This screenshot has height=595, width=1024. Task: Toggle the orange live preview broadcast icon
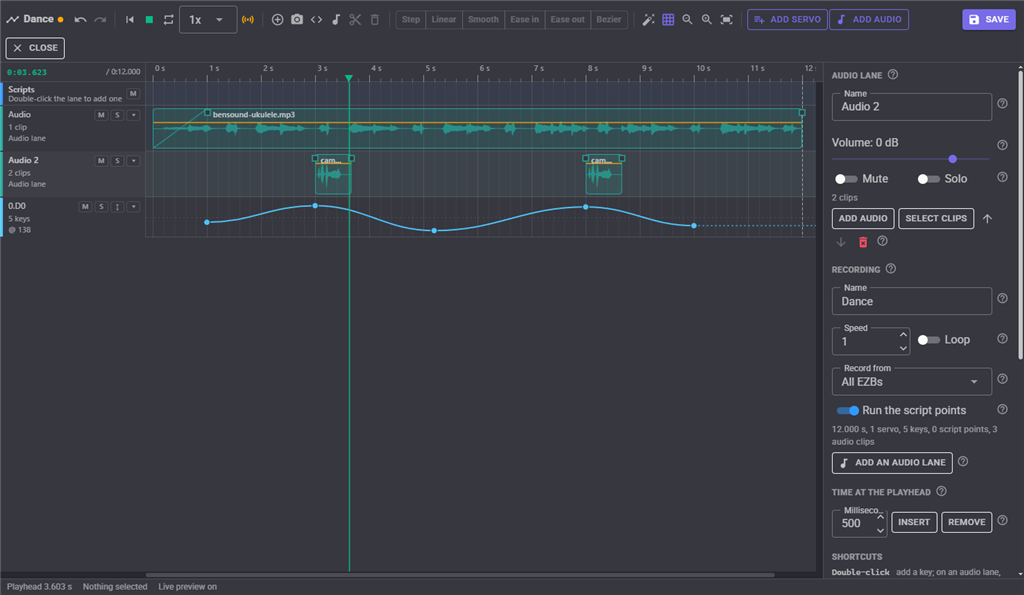pos(248,20)
